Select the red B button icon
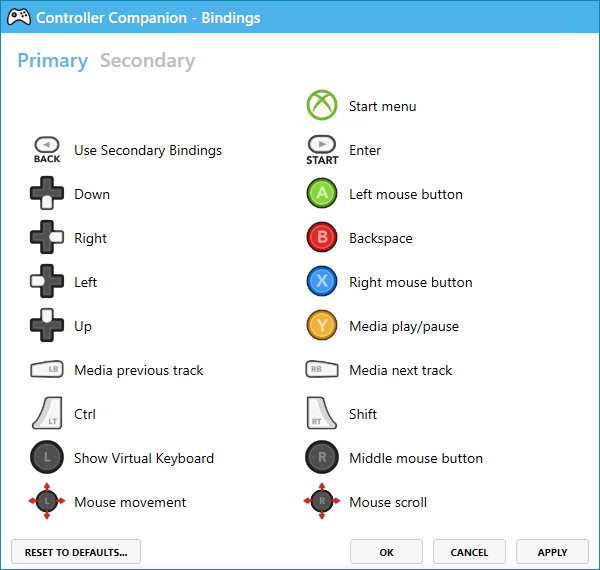Screen dimensions: 600x570 tap(322, 238)
